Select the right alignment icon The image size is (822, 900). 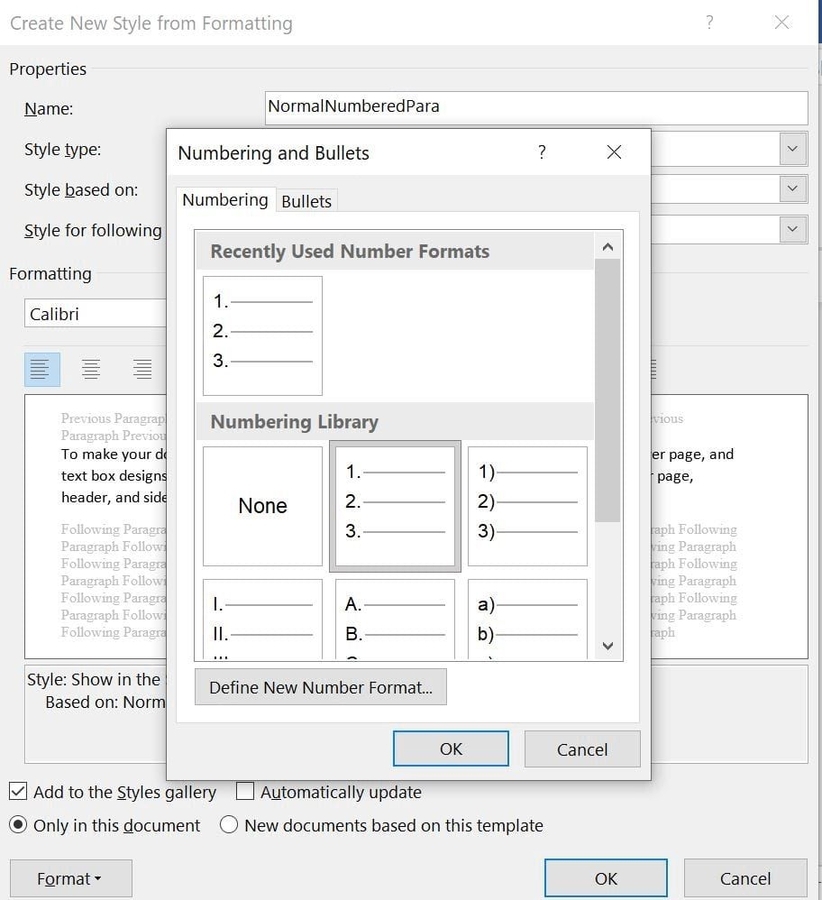[141, 369]
